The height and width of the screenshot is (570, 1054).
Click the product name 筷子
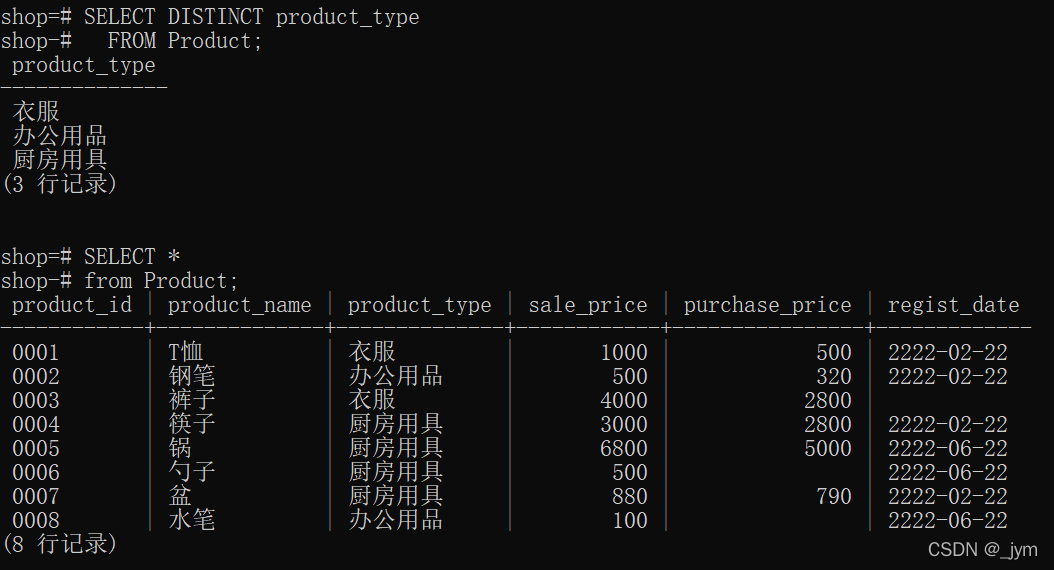pyautogui.click(x=191, y=424)
